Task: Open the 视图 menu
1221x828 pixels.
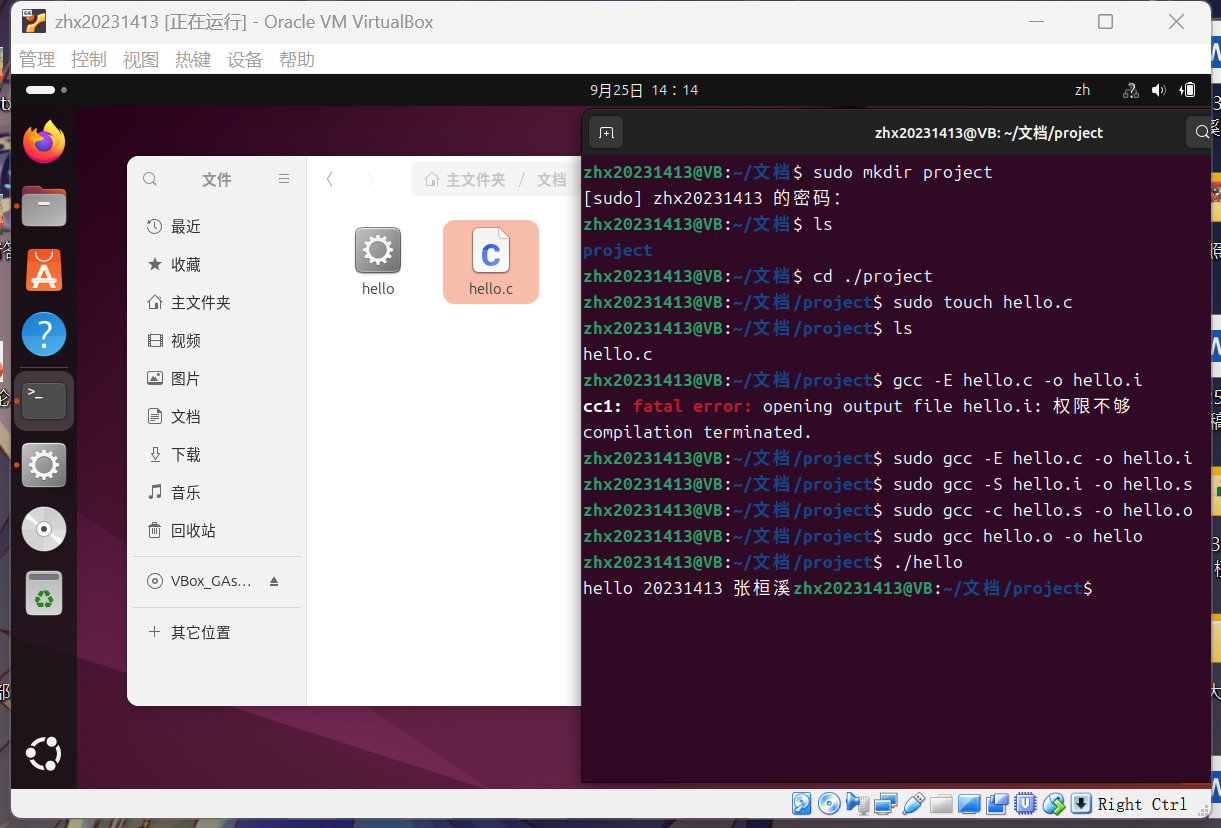Action: 141,60
